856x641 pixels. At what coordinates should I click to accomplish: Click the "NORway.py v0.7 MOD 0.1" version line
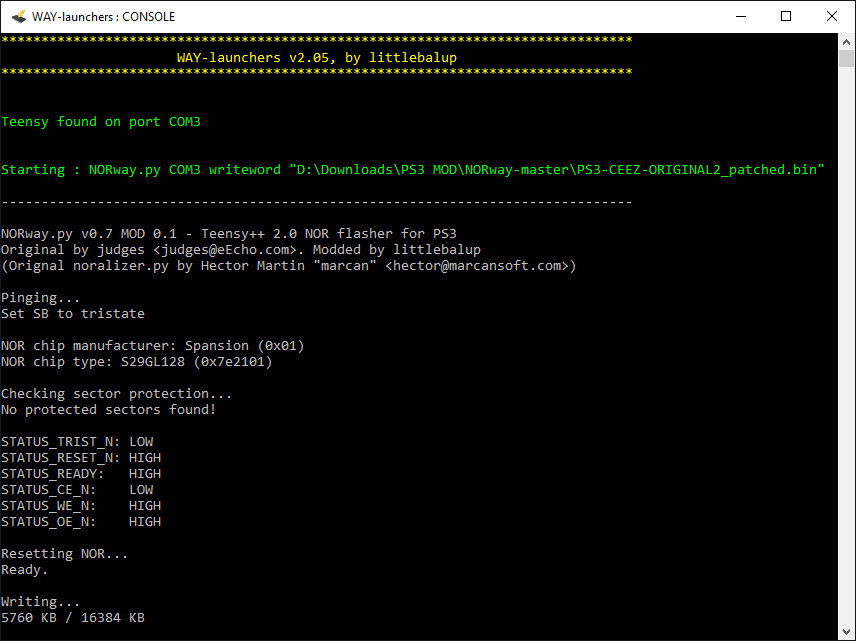point(229,234)
